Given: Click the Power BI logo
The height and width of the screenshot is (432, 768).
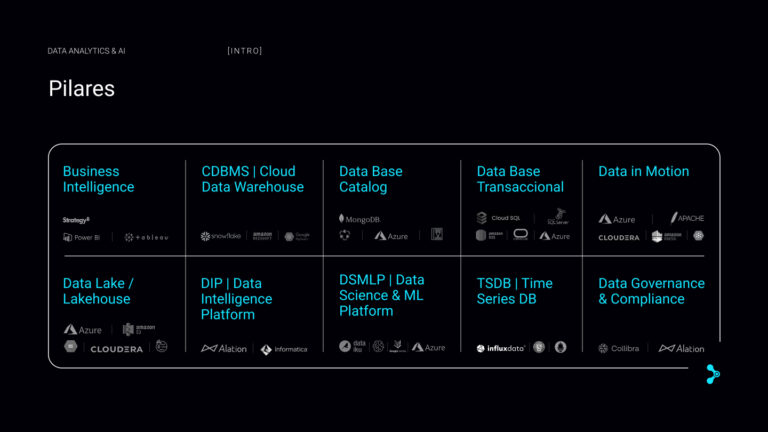Looking at the screenshot, I should pos(81,238).
